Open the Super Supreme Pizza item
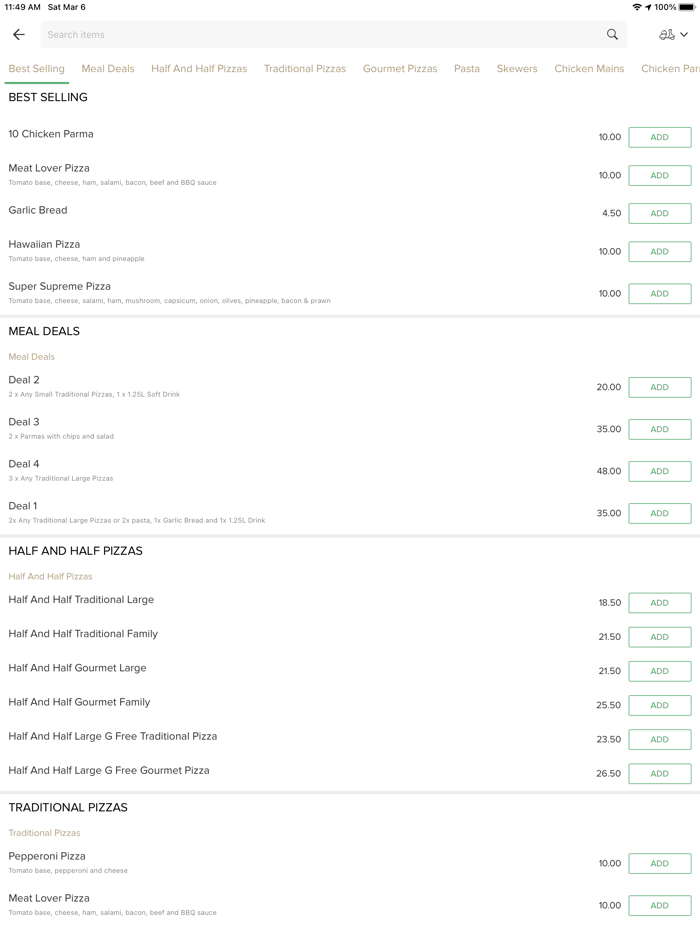The width and height of the screenshot is (700, 934). [60, 287]
